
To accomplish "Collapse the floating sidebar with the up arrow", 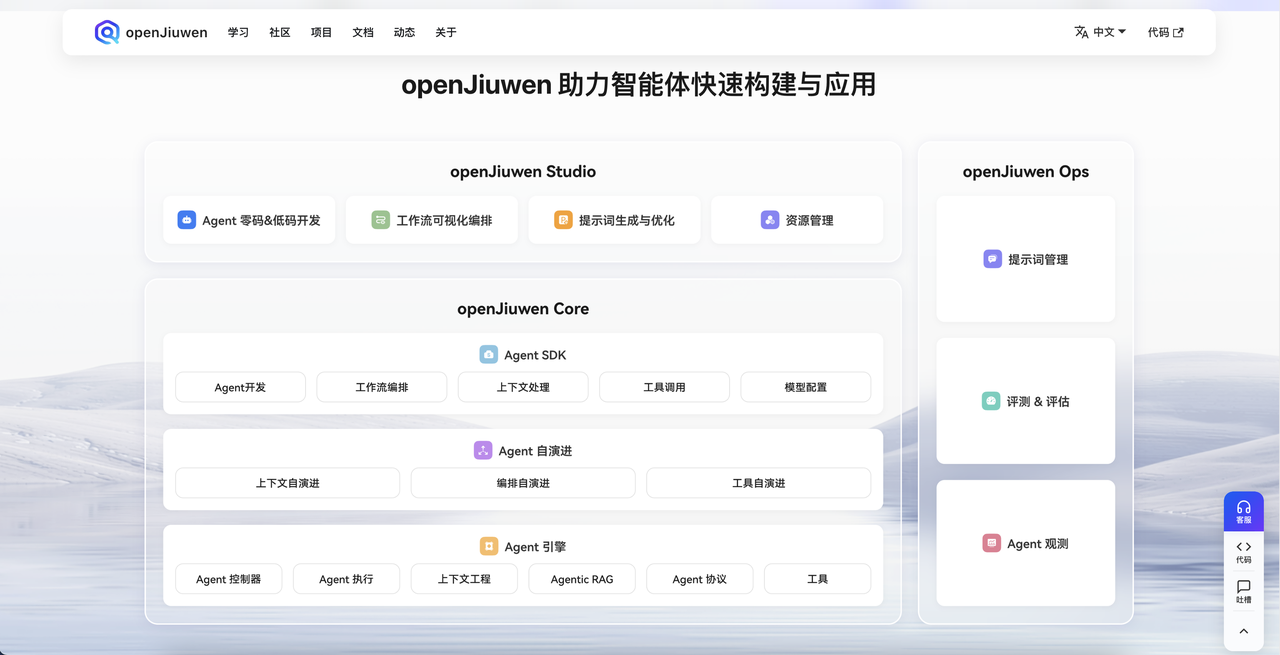I will (x=1243, y=631).
